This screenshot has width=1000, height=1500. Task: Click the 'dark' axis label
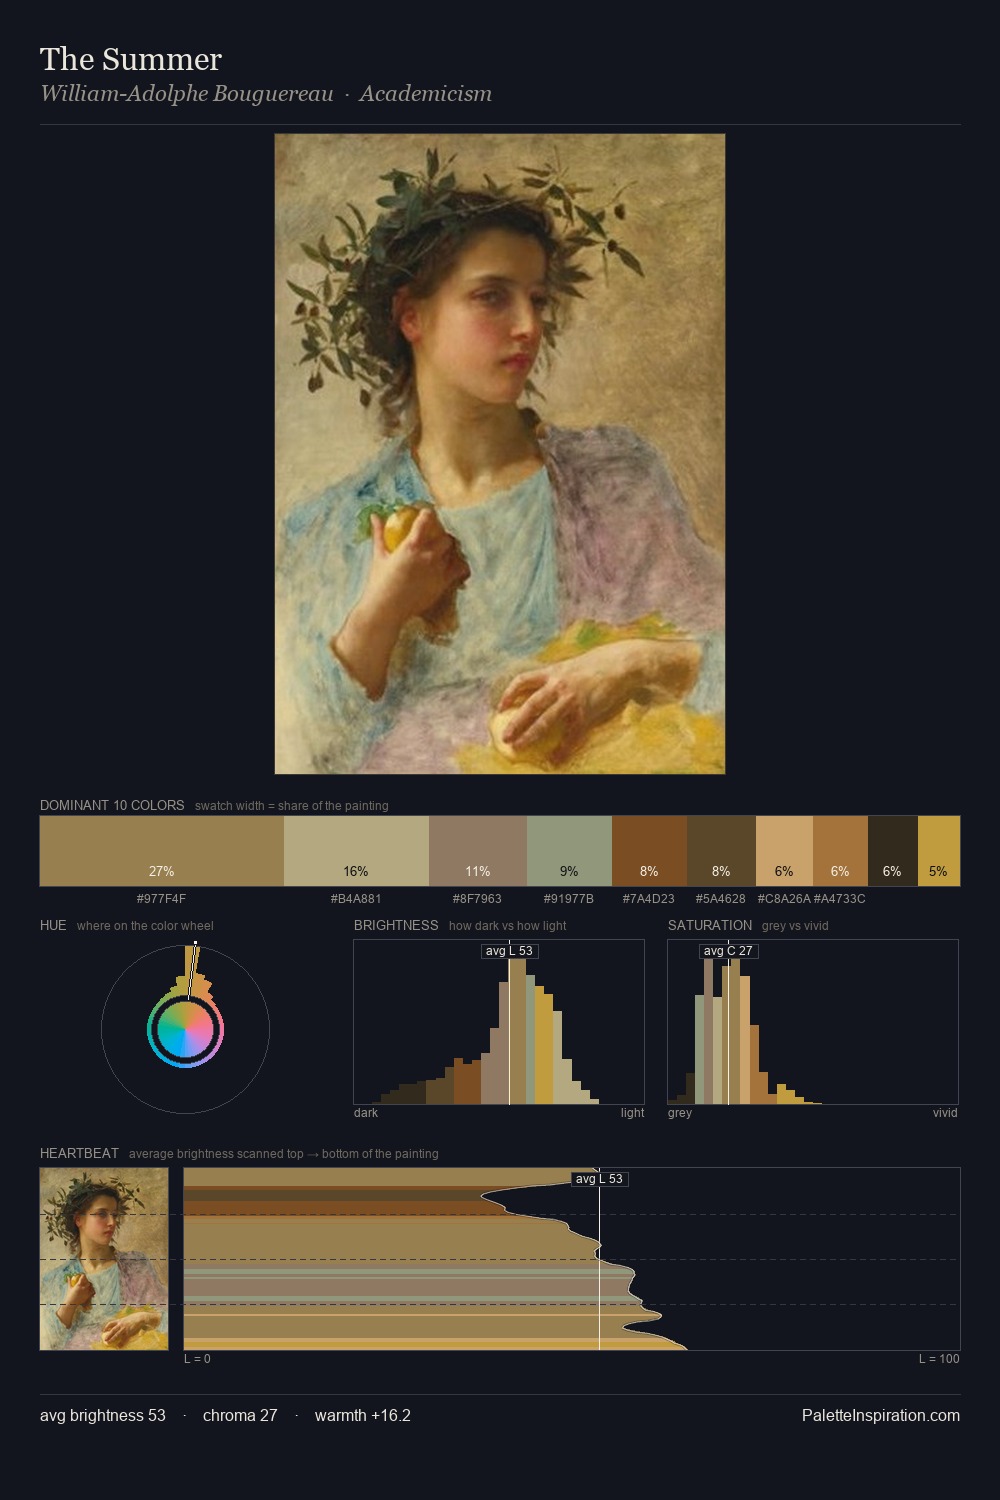click(366, 1113)
